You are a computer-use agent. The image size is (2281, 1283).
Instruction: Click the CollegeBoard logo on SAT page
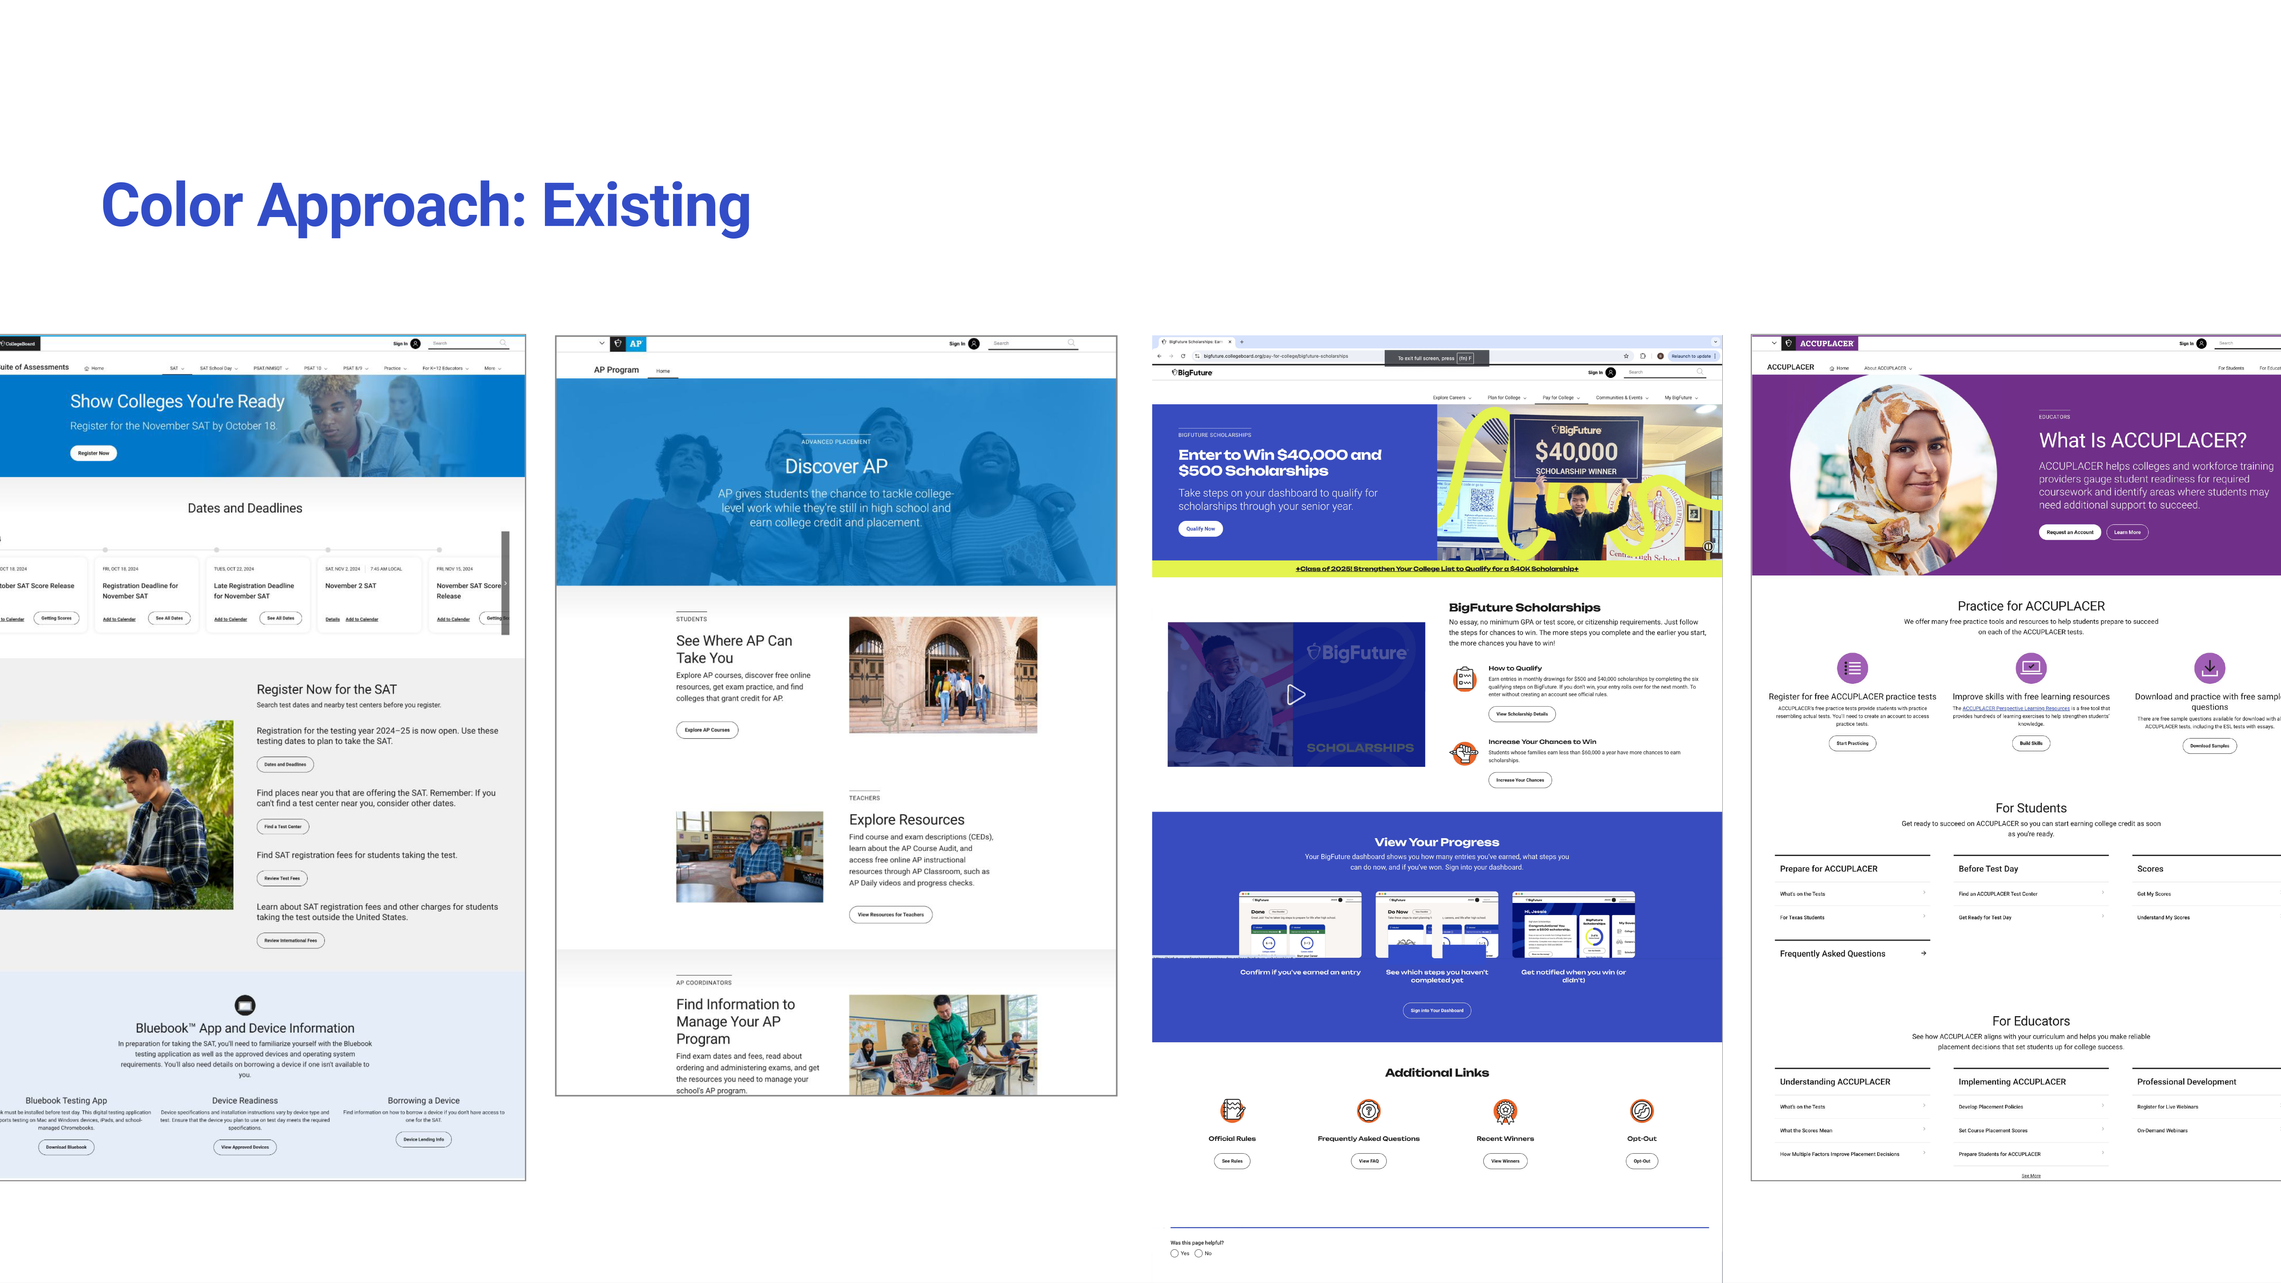pyautogui.click(x=18, y=343)
